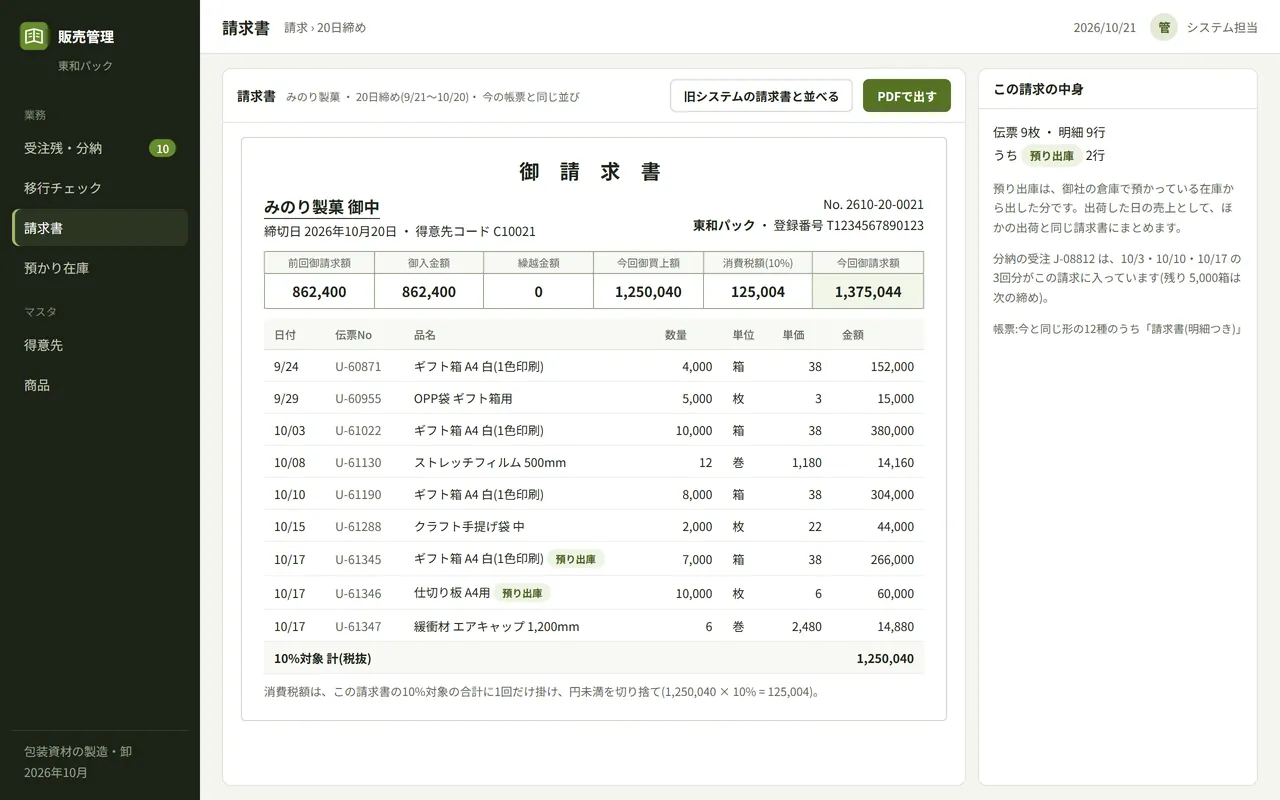This screenshot has width=1280, height=800.
Task: Select slip number U-60955
Action: [358, 399]
